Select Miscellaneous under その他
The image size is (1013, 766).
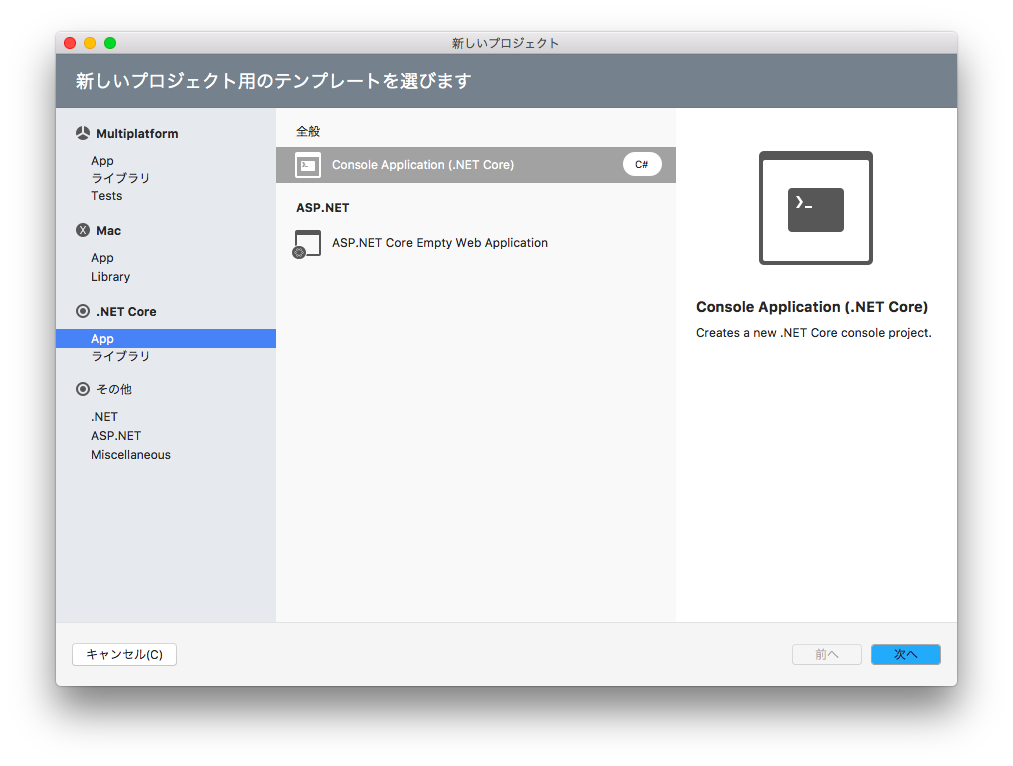[131, 455]
